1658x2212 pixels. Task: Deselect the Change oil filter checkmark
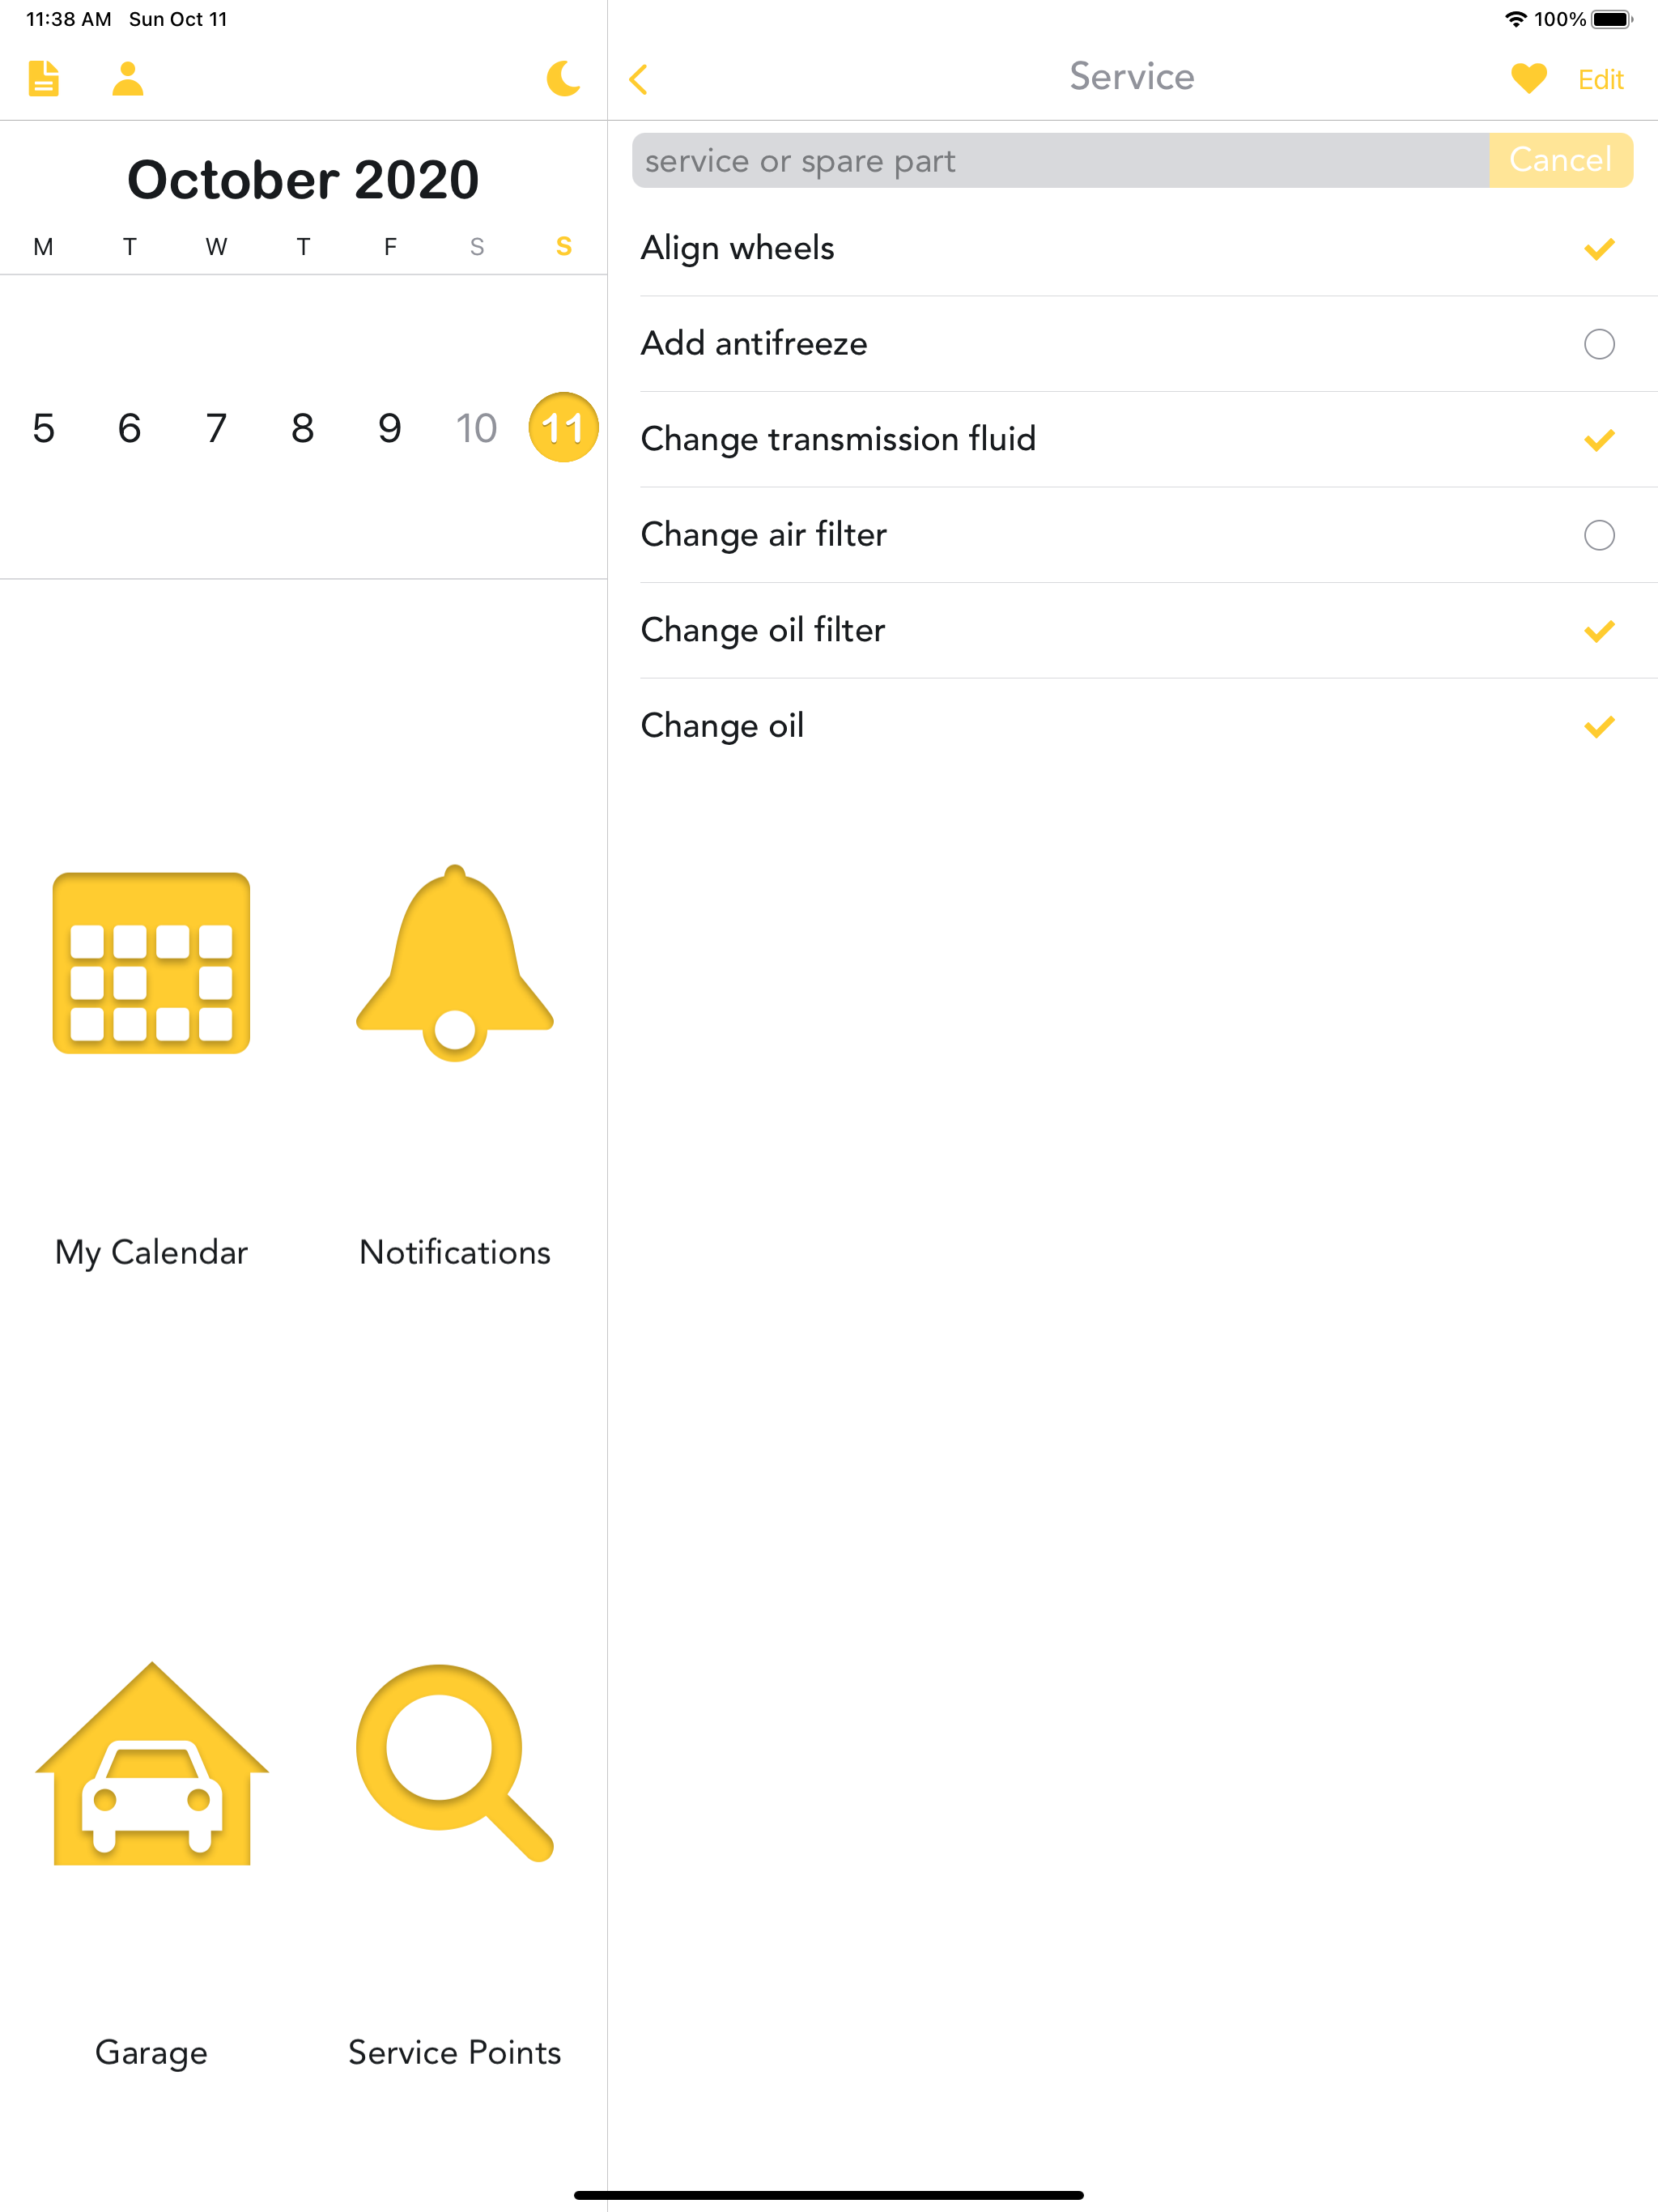(x=1598, y=631)
